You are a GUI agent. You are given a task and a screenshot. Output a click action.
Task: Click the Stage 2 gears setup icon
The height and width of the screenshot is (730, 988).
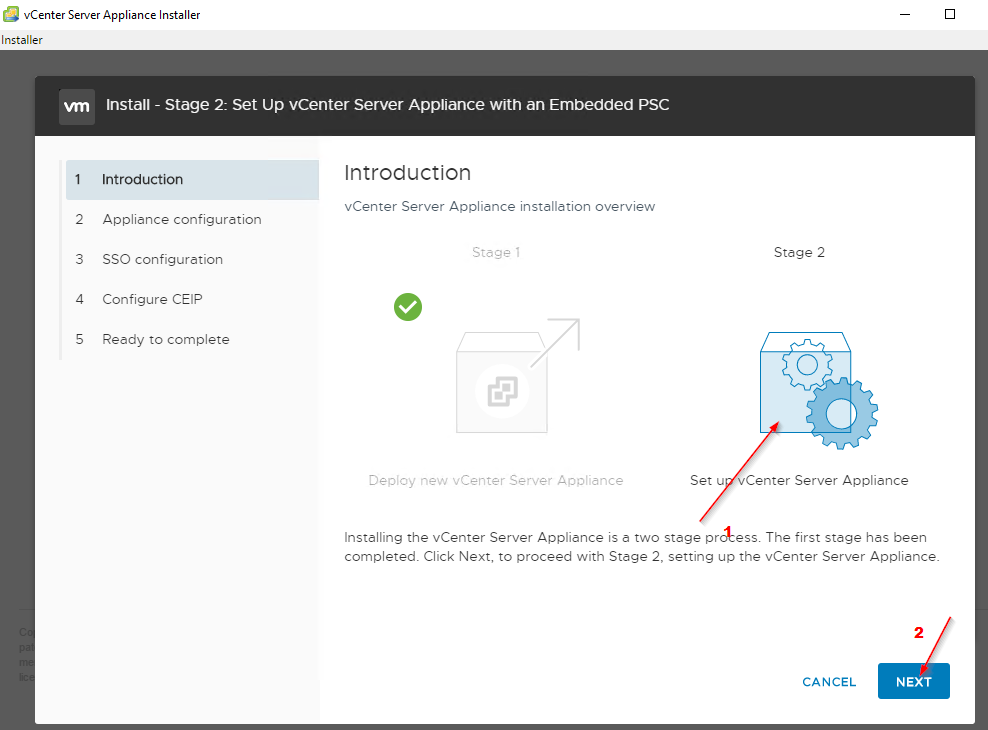[x=819, y=390]
